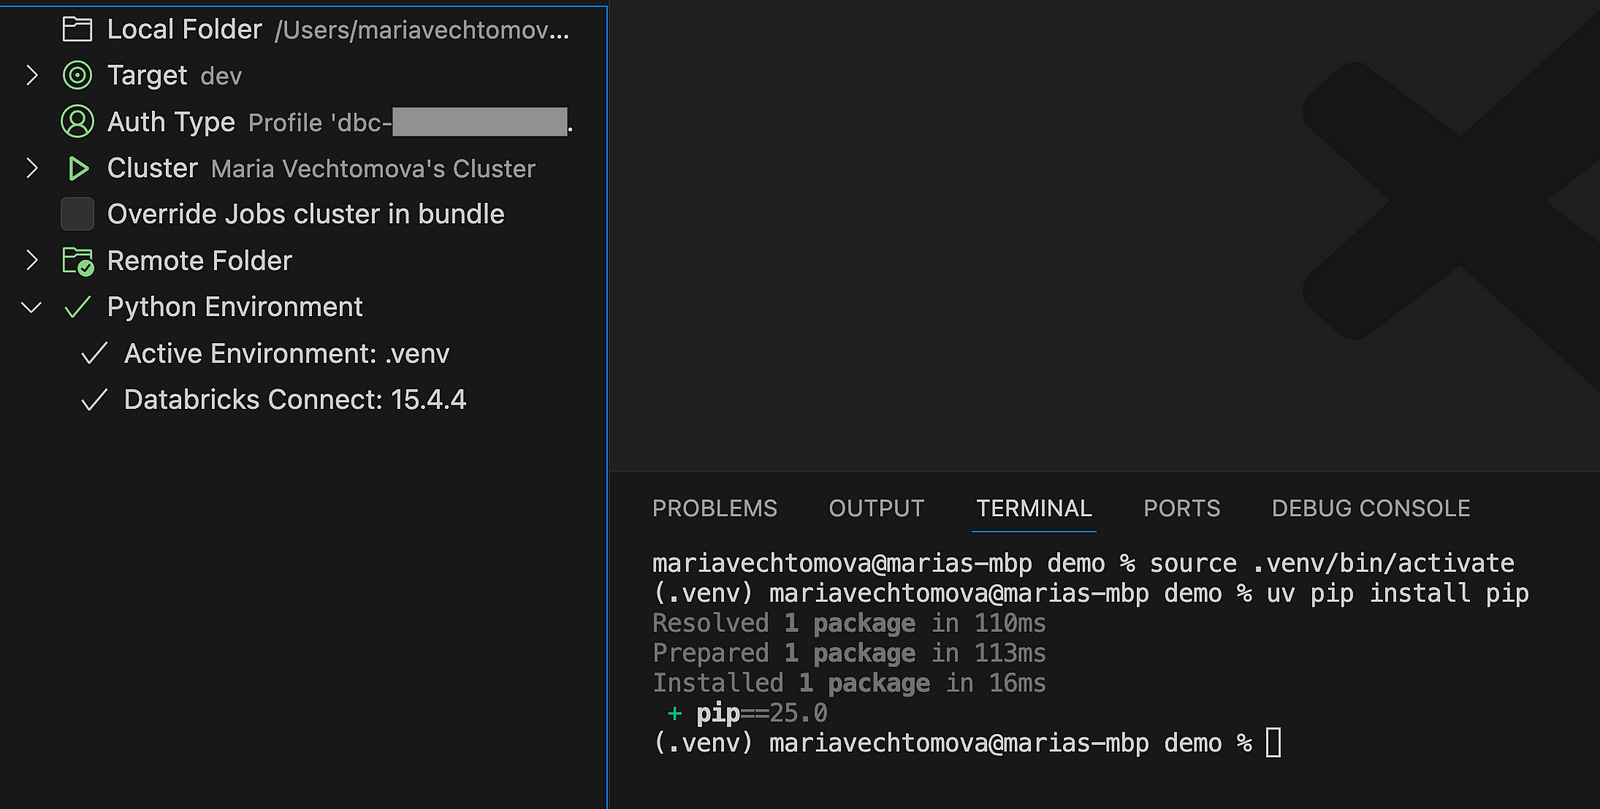Focus the terminal prompt cursor
The width and height of the screenshot is (1600, 809).
click(1273, 743)
